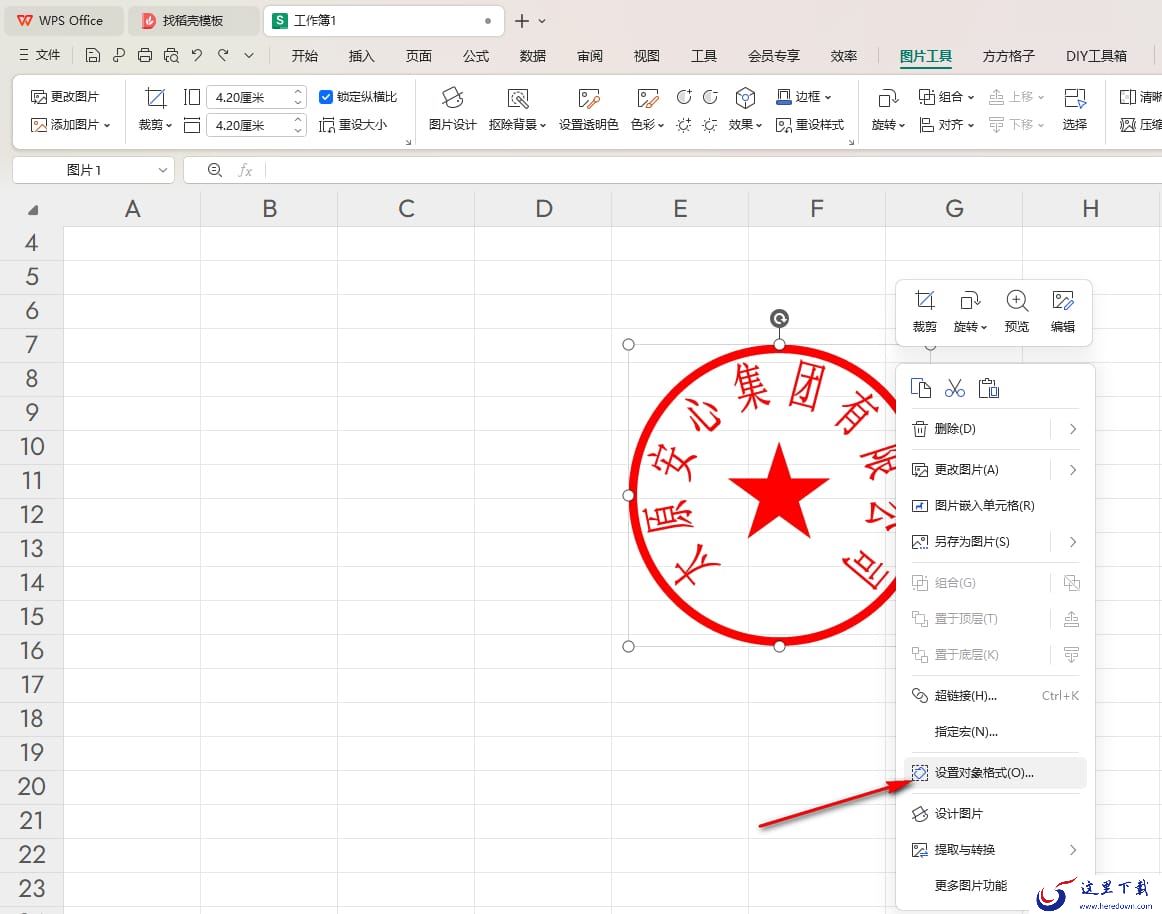Open the name box dropdown showing 图片 1

[x=162, y=170]
